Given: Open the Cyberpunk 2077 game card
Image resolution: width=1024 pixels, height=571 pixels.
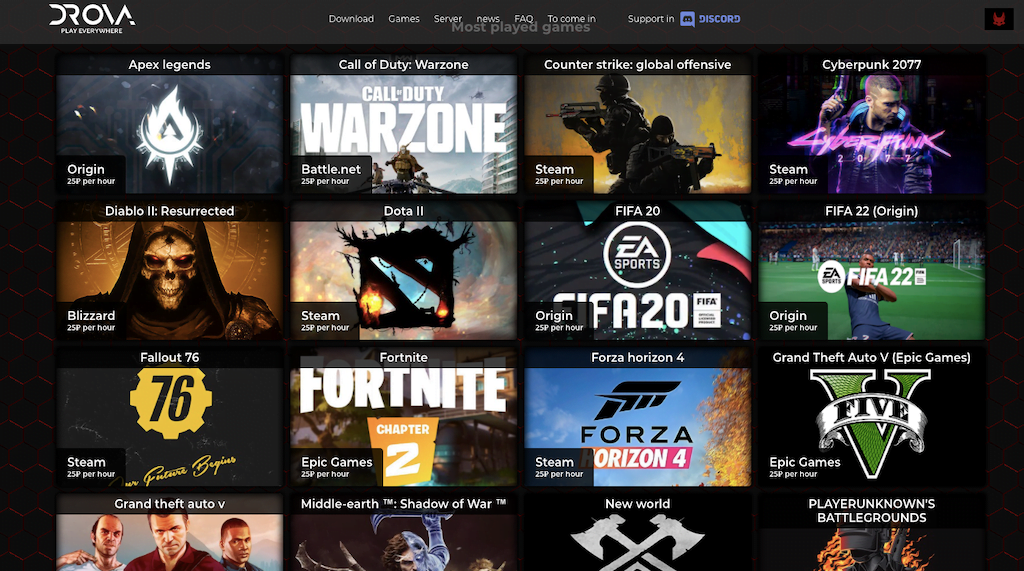Looking at the screenshot, I should coord(872,124).
